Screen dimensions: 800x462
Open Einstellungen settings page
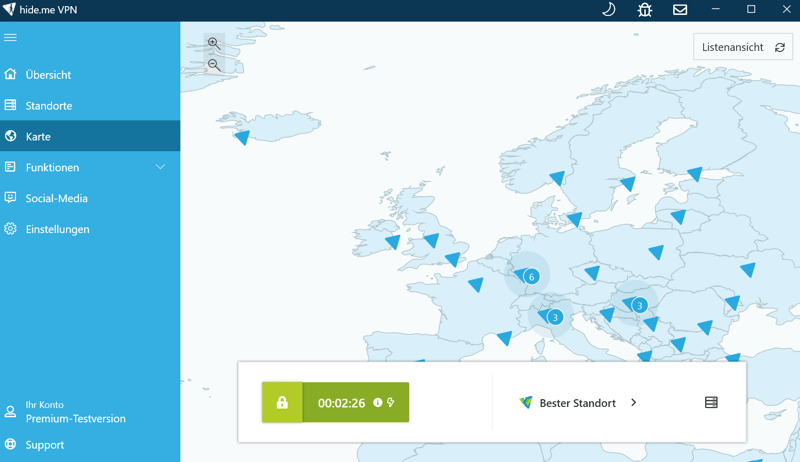coord(90,229)
